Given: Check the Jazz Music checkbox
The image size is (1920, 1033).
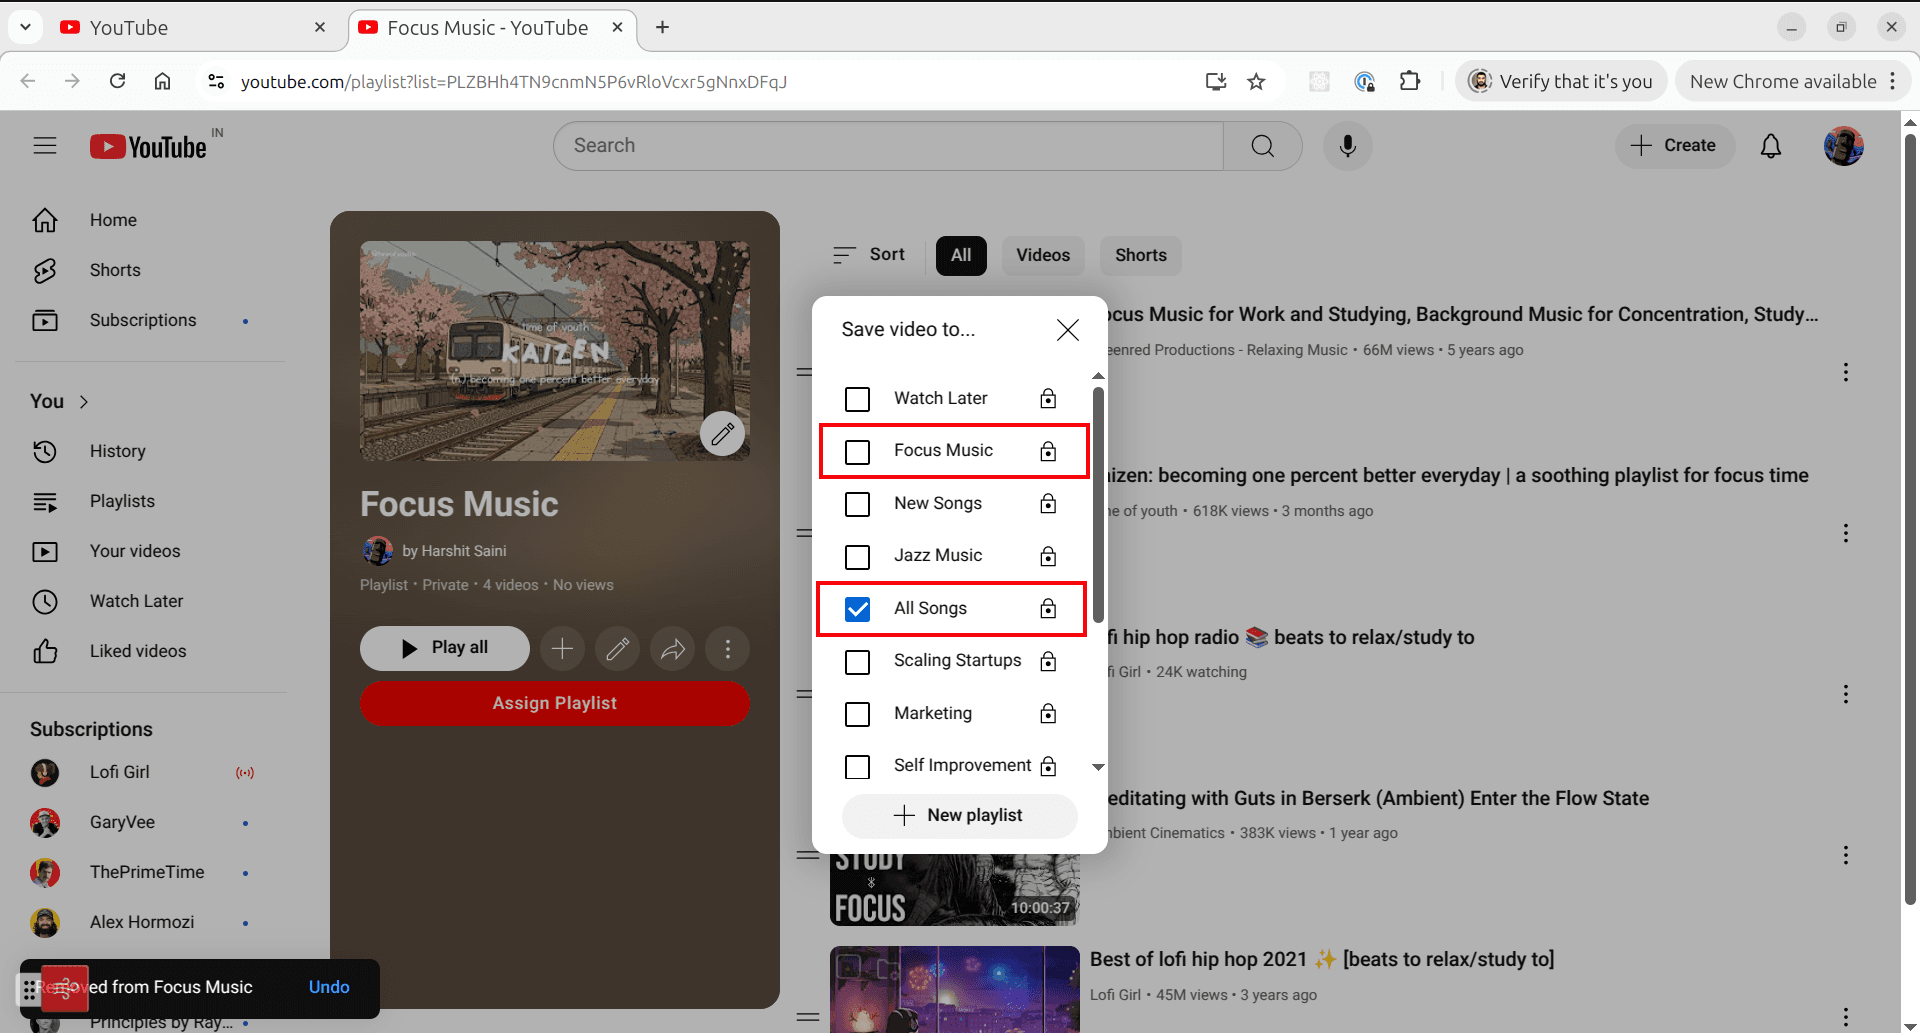Looking at the screenshot, I should 857,556.
